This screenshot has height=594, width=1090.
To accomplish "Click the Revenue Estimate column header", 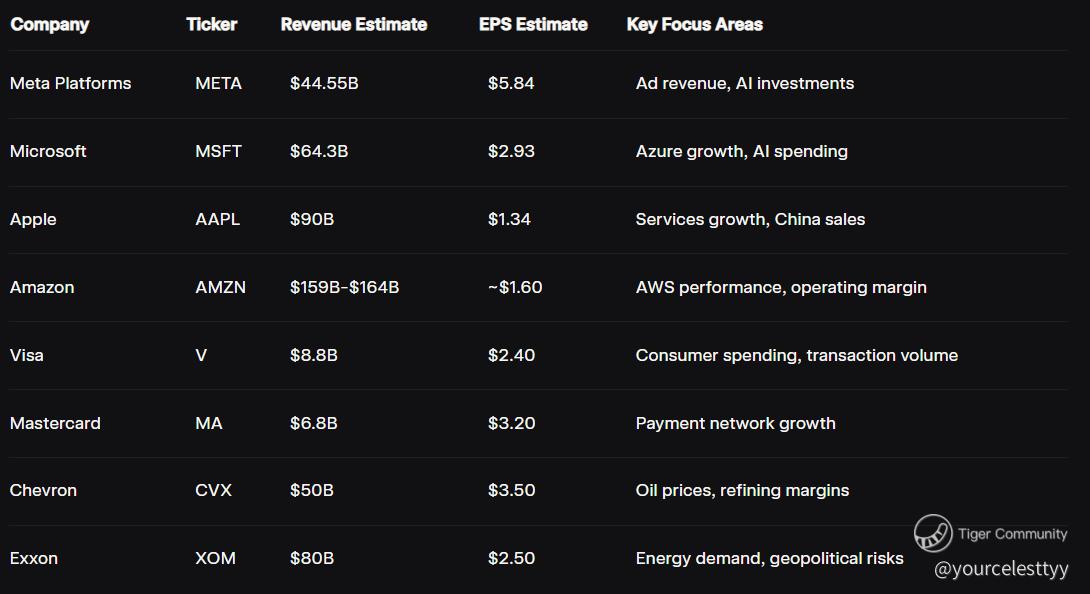I will (353, 24).
